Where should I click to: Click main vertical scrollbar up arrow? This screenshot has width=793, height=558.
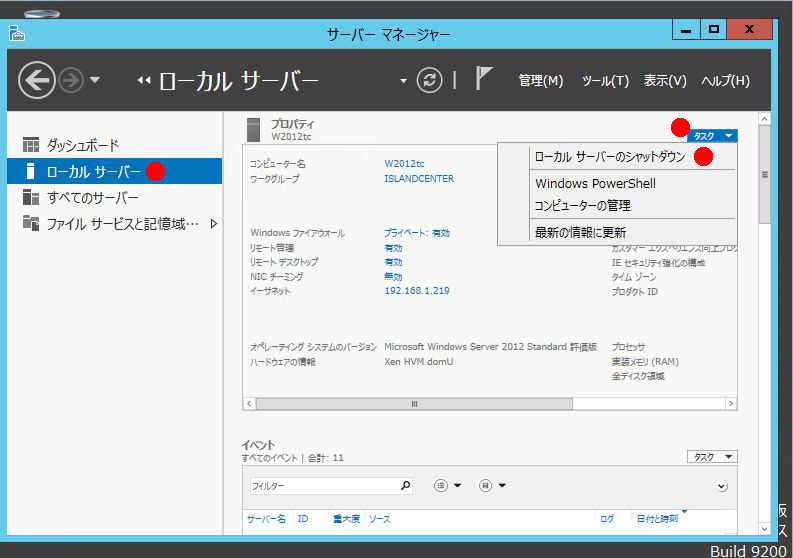(765, 119)
